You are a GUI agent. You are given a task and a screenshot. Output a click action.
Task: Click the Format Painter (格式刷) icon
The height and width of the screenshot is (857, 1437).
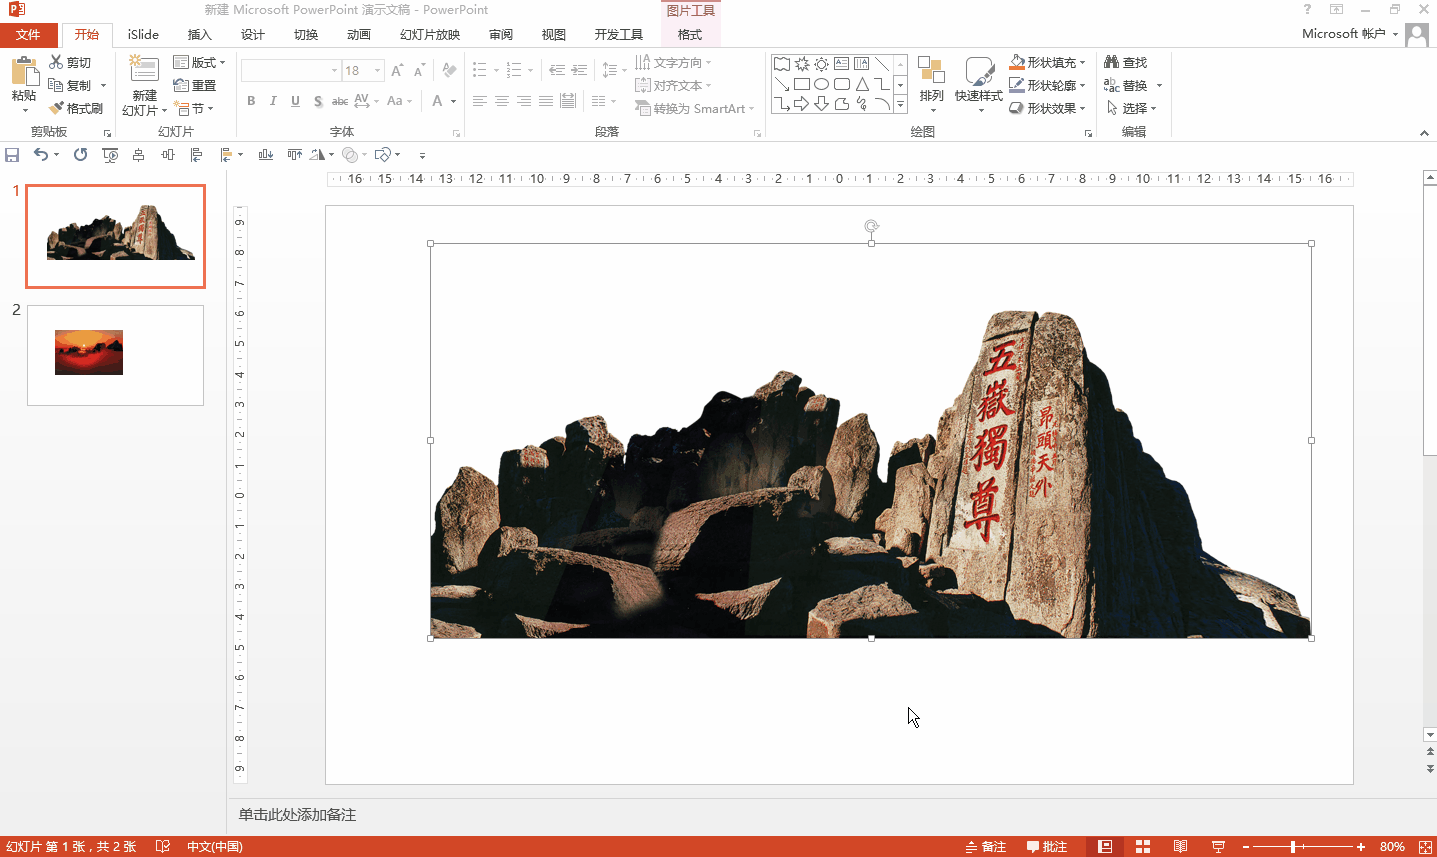pos(57,108)
